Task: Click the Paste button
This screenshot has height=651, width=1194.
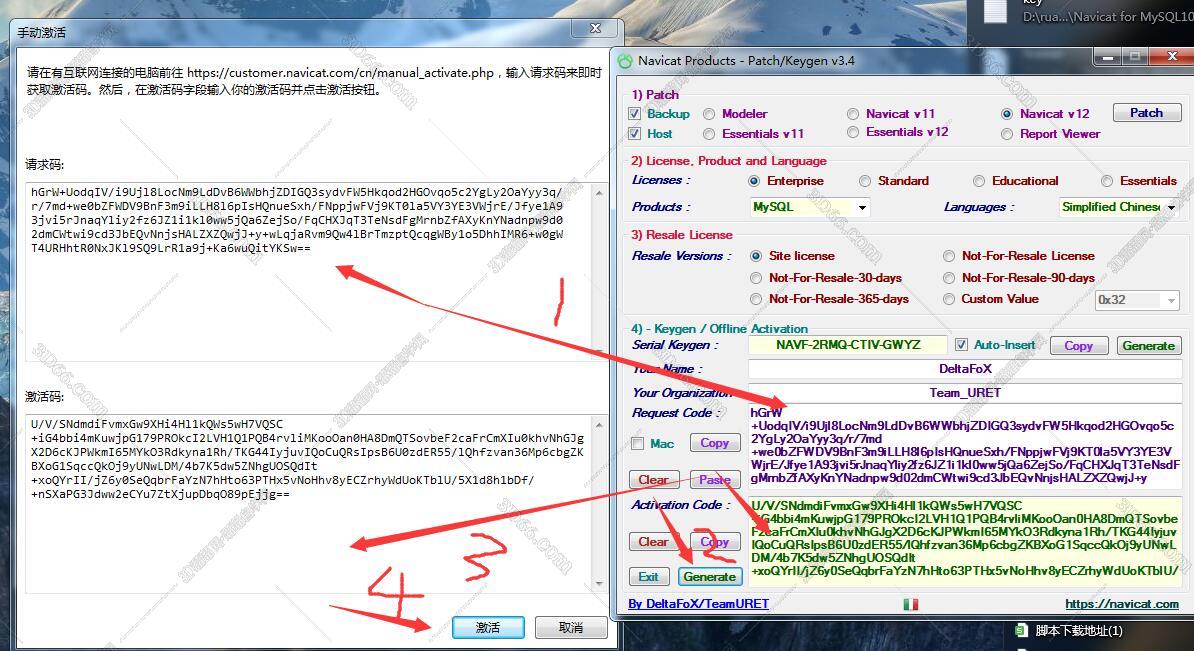Action: click(714, 480)
